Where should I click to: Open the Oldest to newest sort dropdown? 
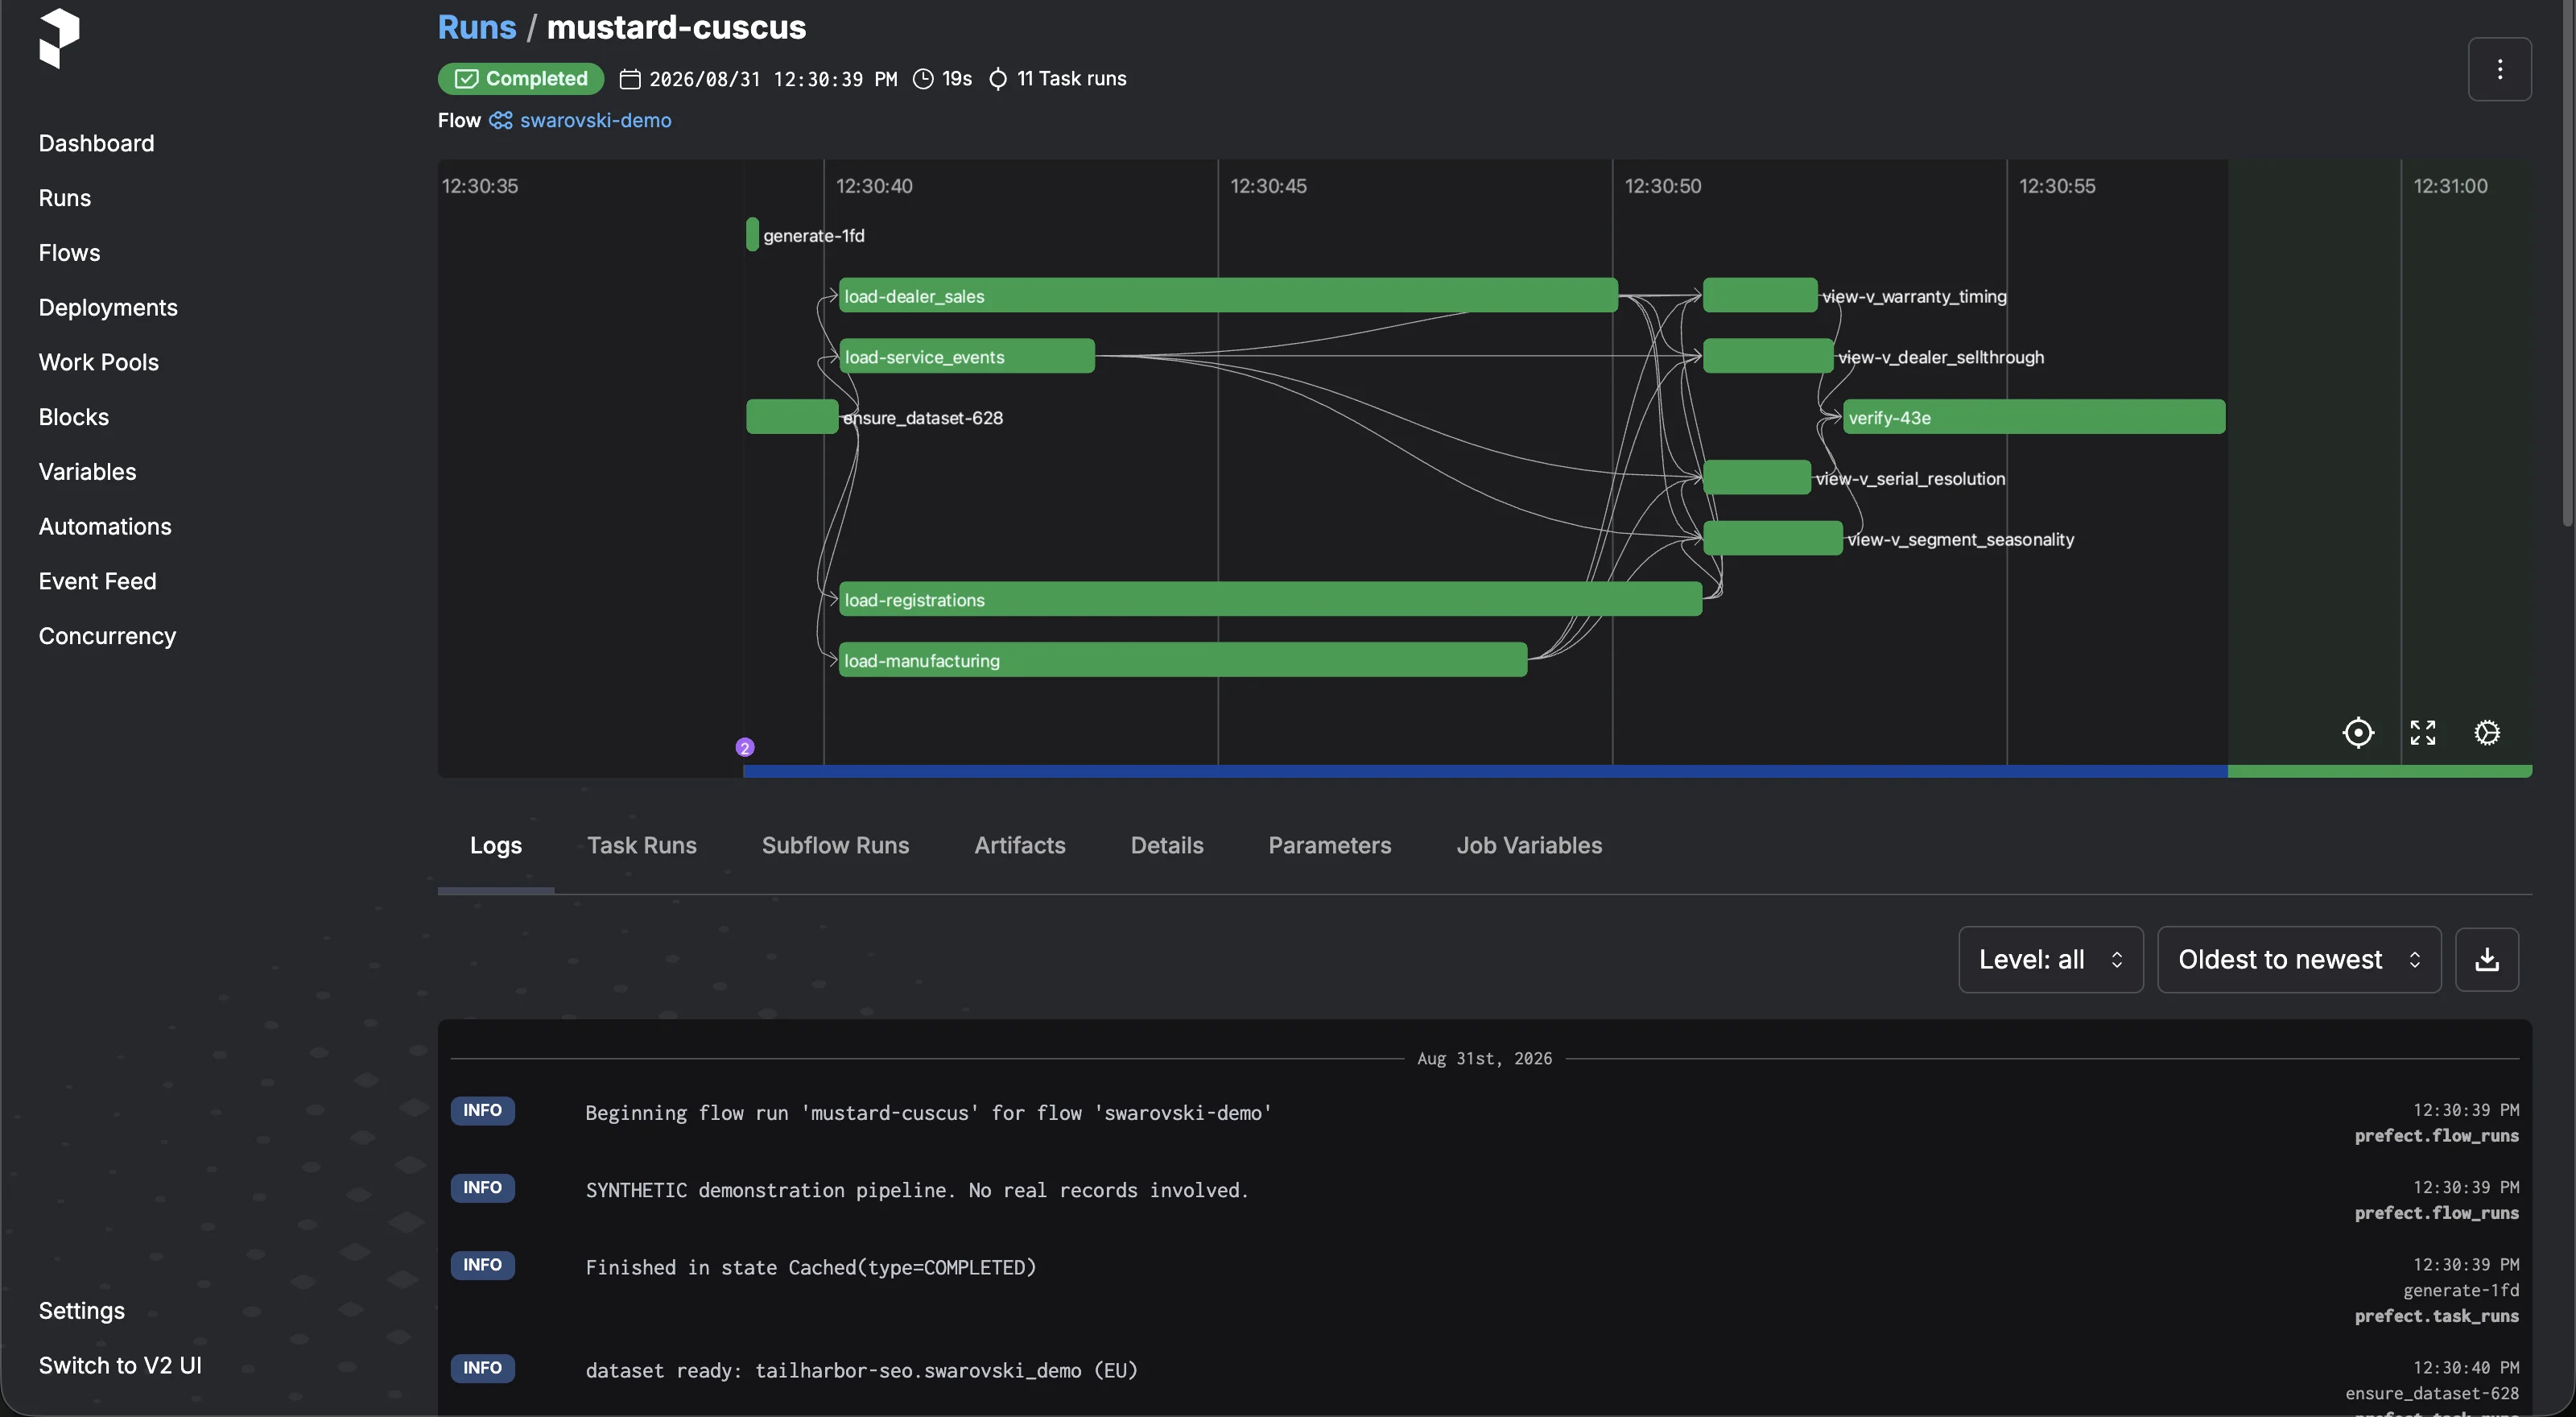(2299, 960)
